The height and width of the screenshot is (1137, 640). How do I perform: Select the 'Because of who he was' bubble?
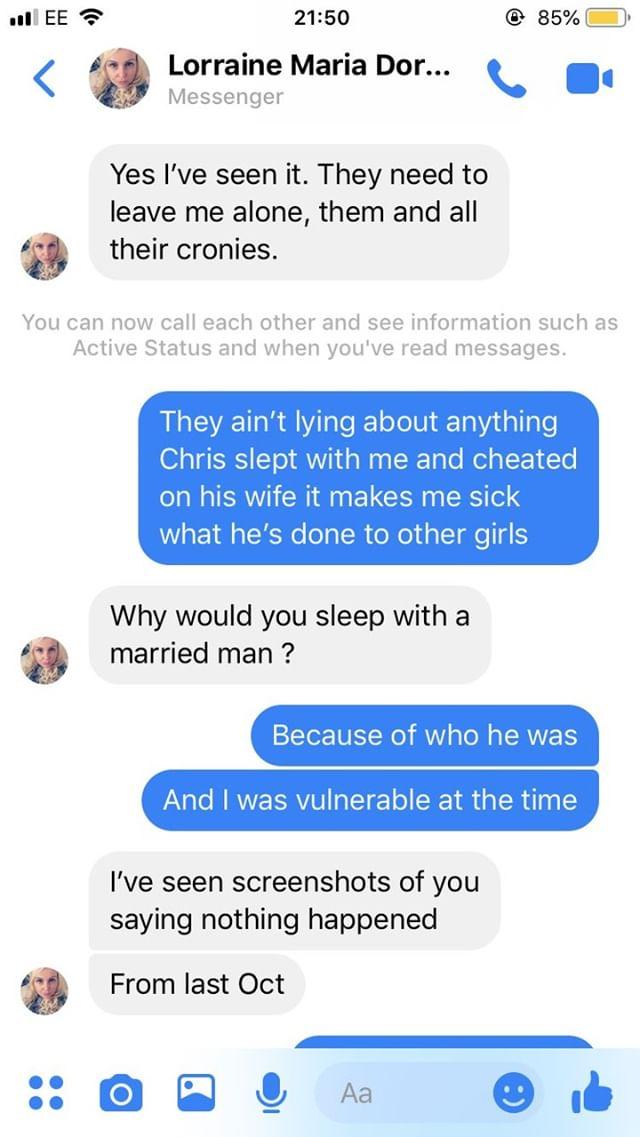pos(425,735)
